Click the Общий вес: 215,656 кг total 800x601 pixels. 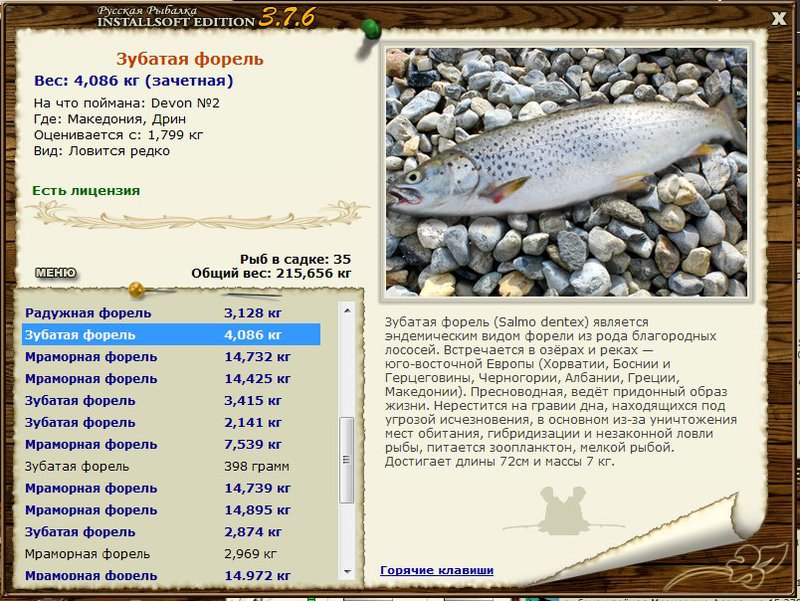click(x=271, y=273)
